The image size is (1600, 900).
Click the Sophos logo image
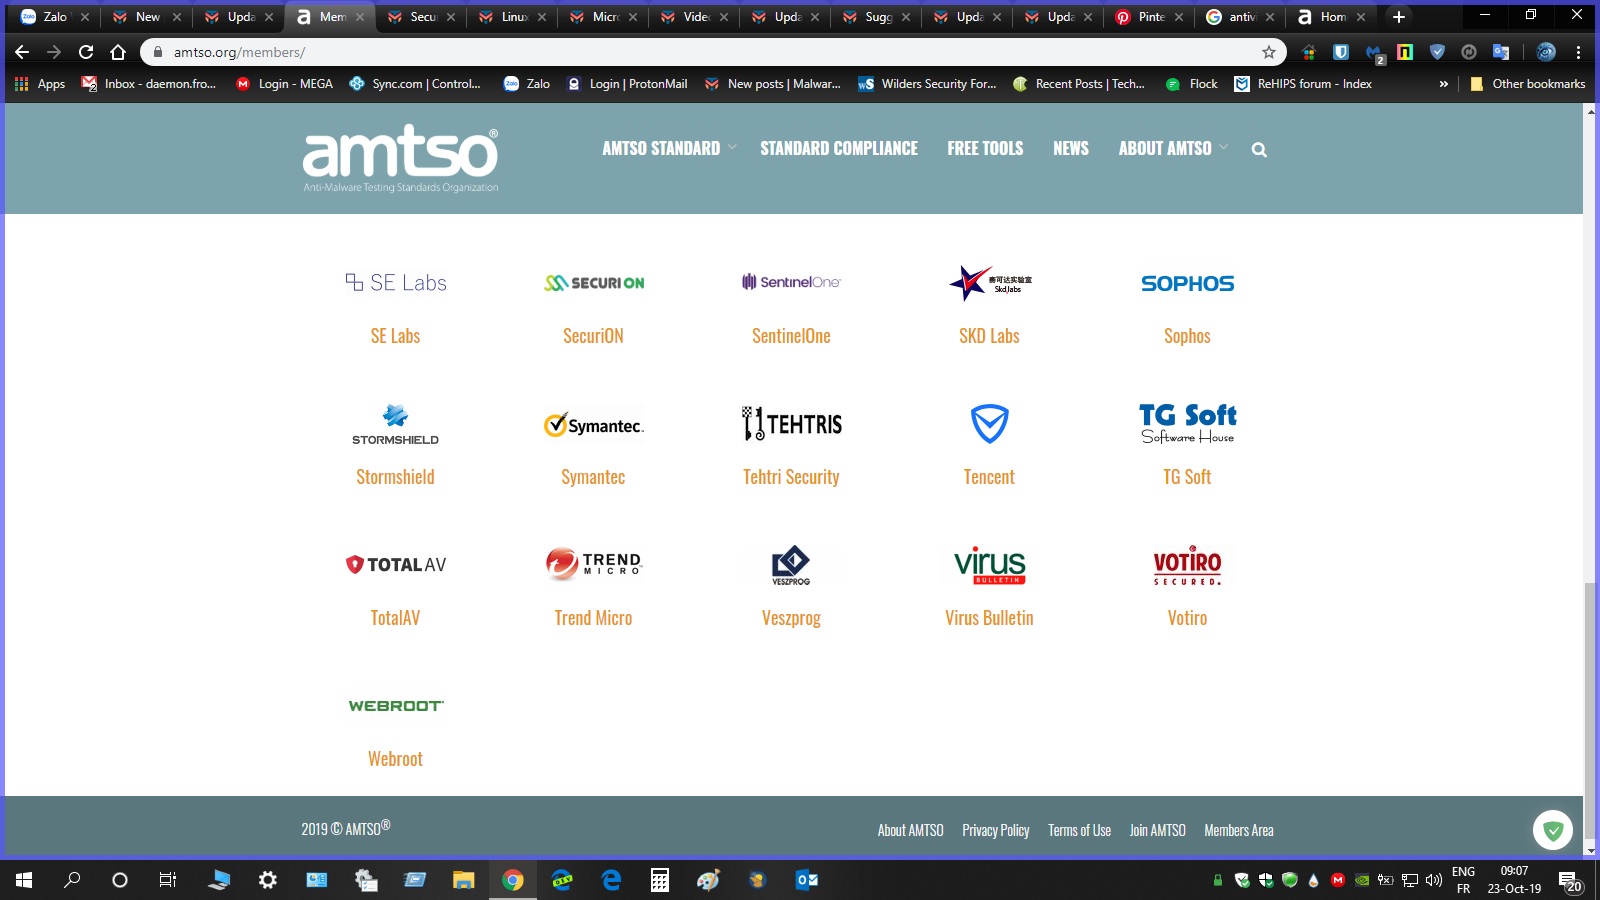[x=1187, y=284]
